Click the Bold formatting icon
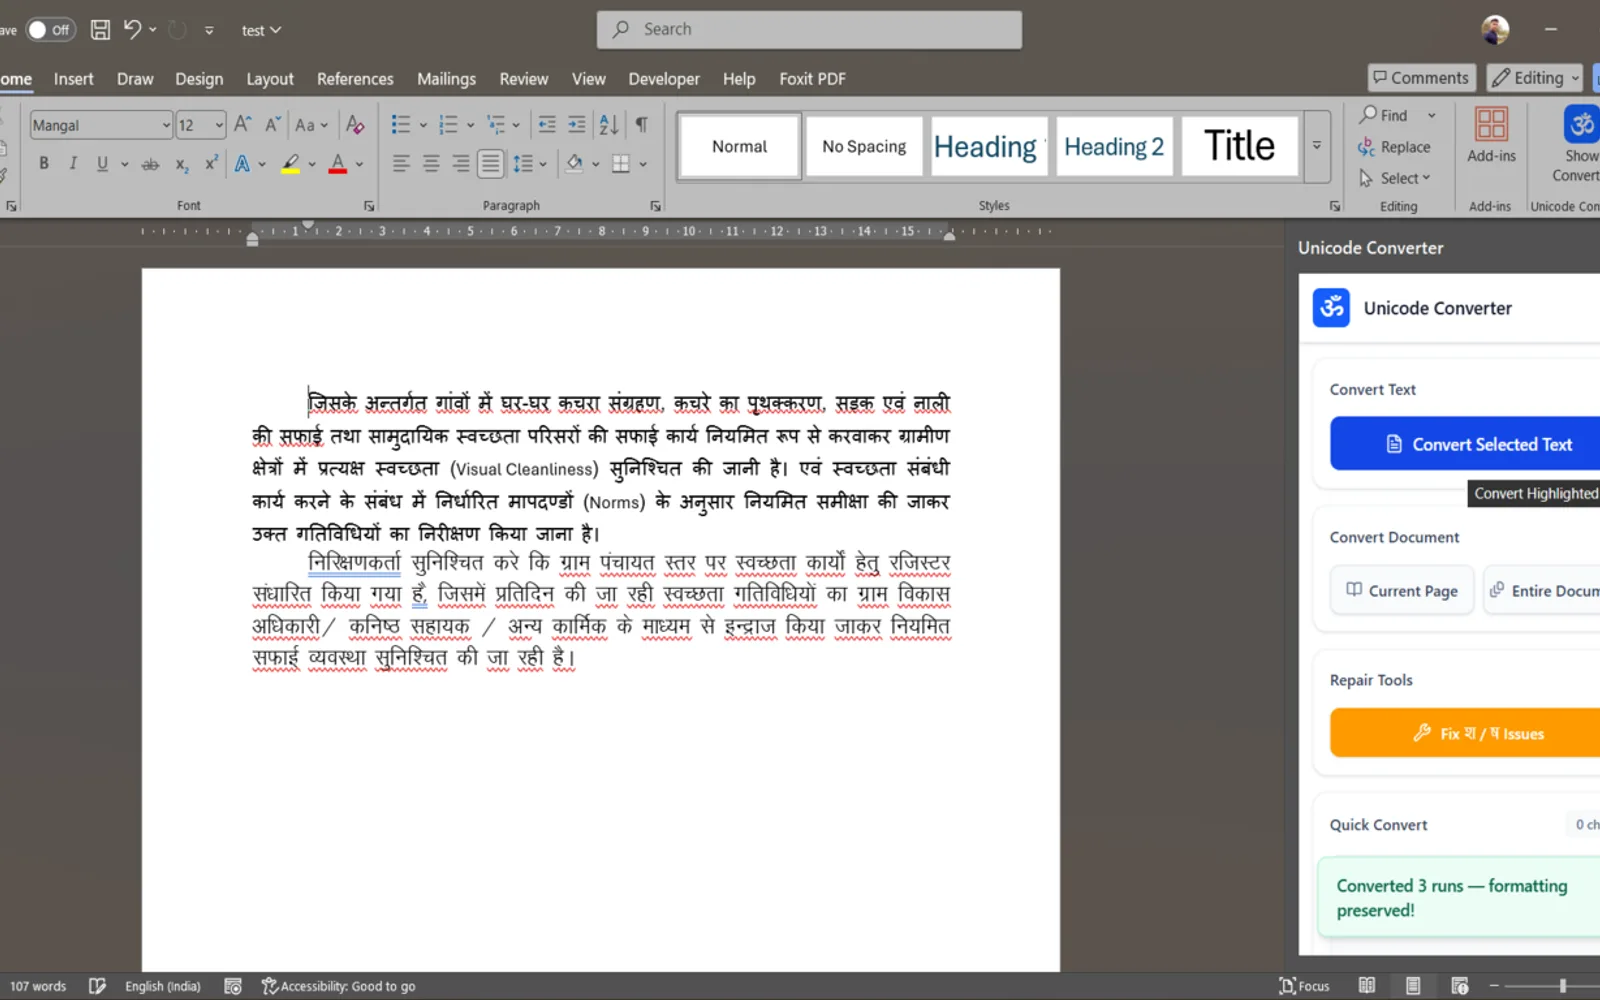 point(44,163)
